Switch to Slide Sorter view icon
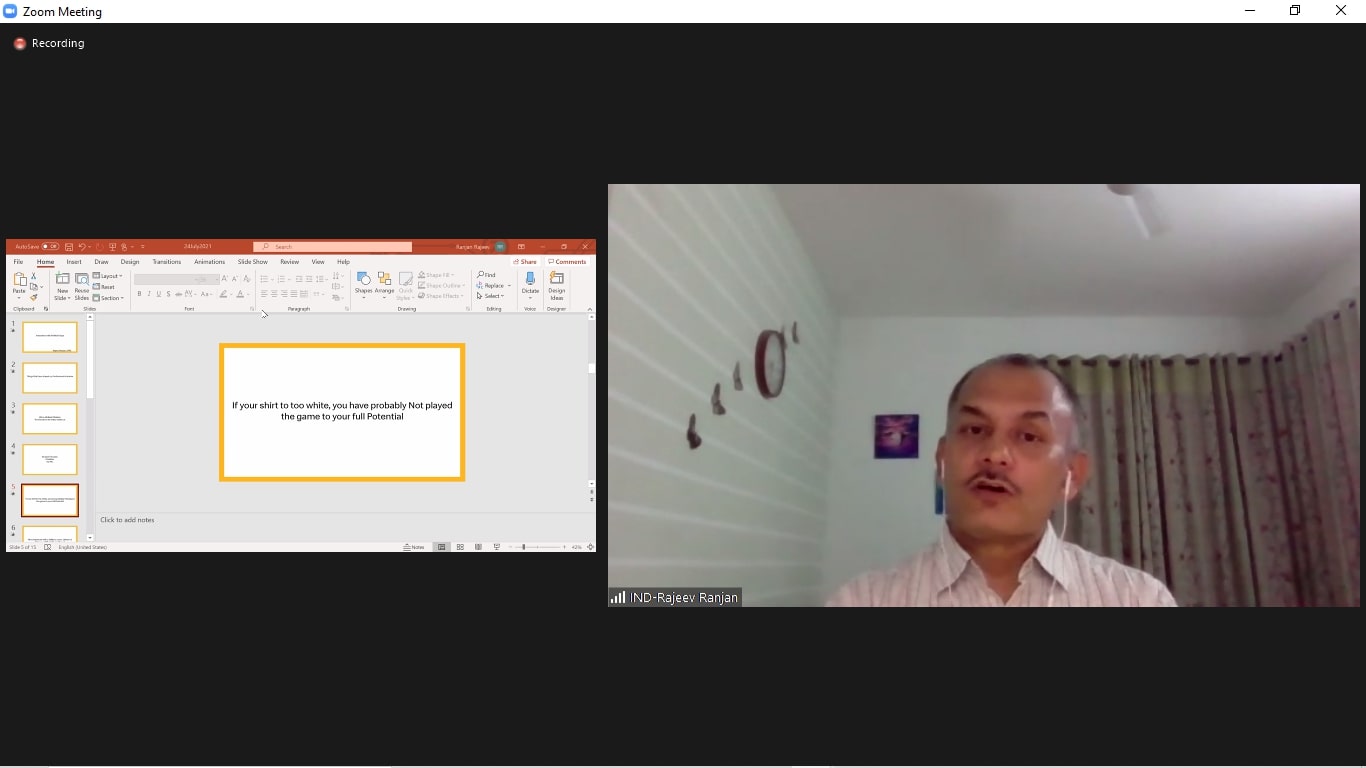This screenshot has height=768, width=1366. click(460, 547)
